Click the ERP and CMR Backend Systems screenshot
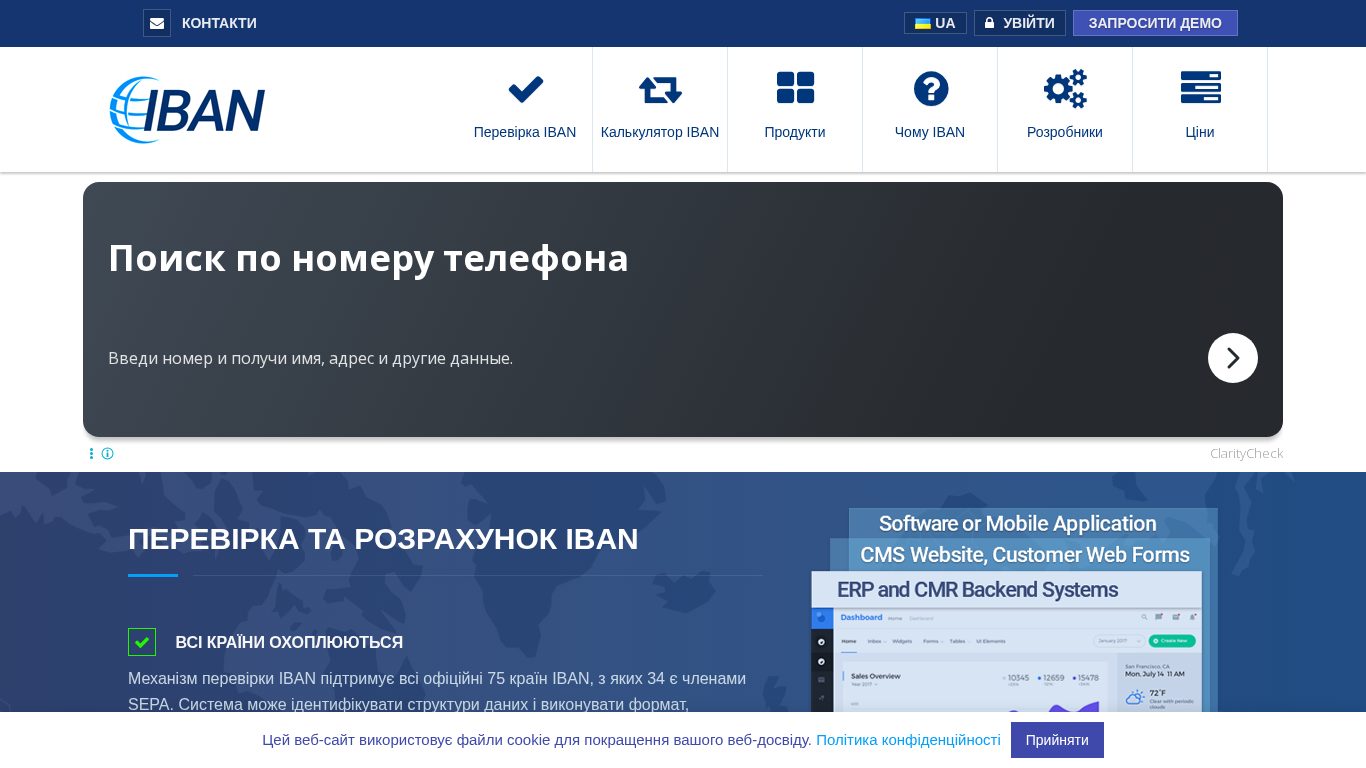Image resolution: width=1366 pixels, height=768 pixels. point(1006,642)
